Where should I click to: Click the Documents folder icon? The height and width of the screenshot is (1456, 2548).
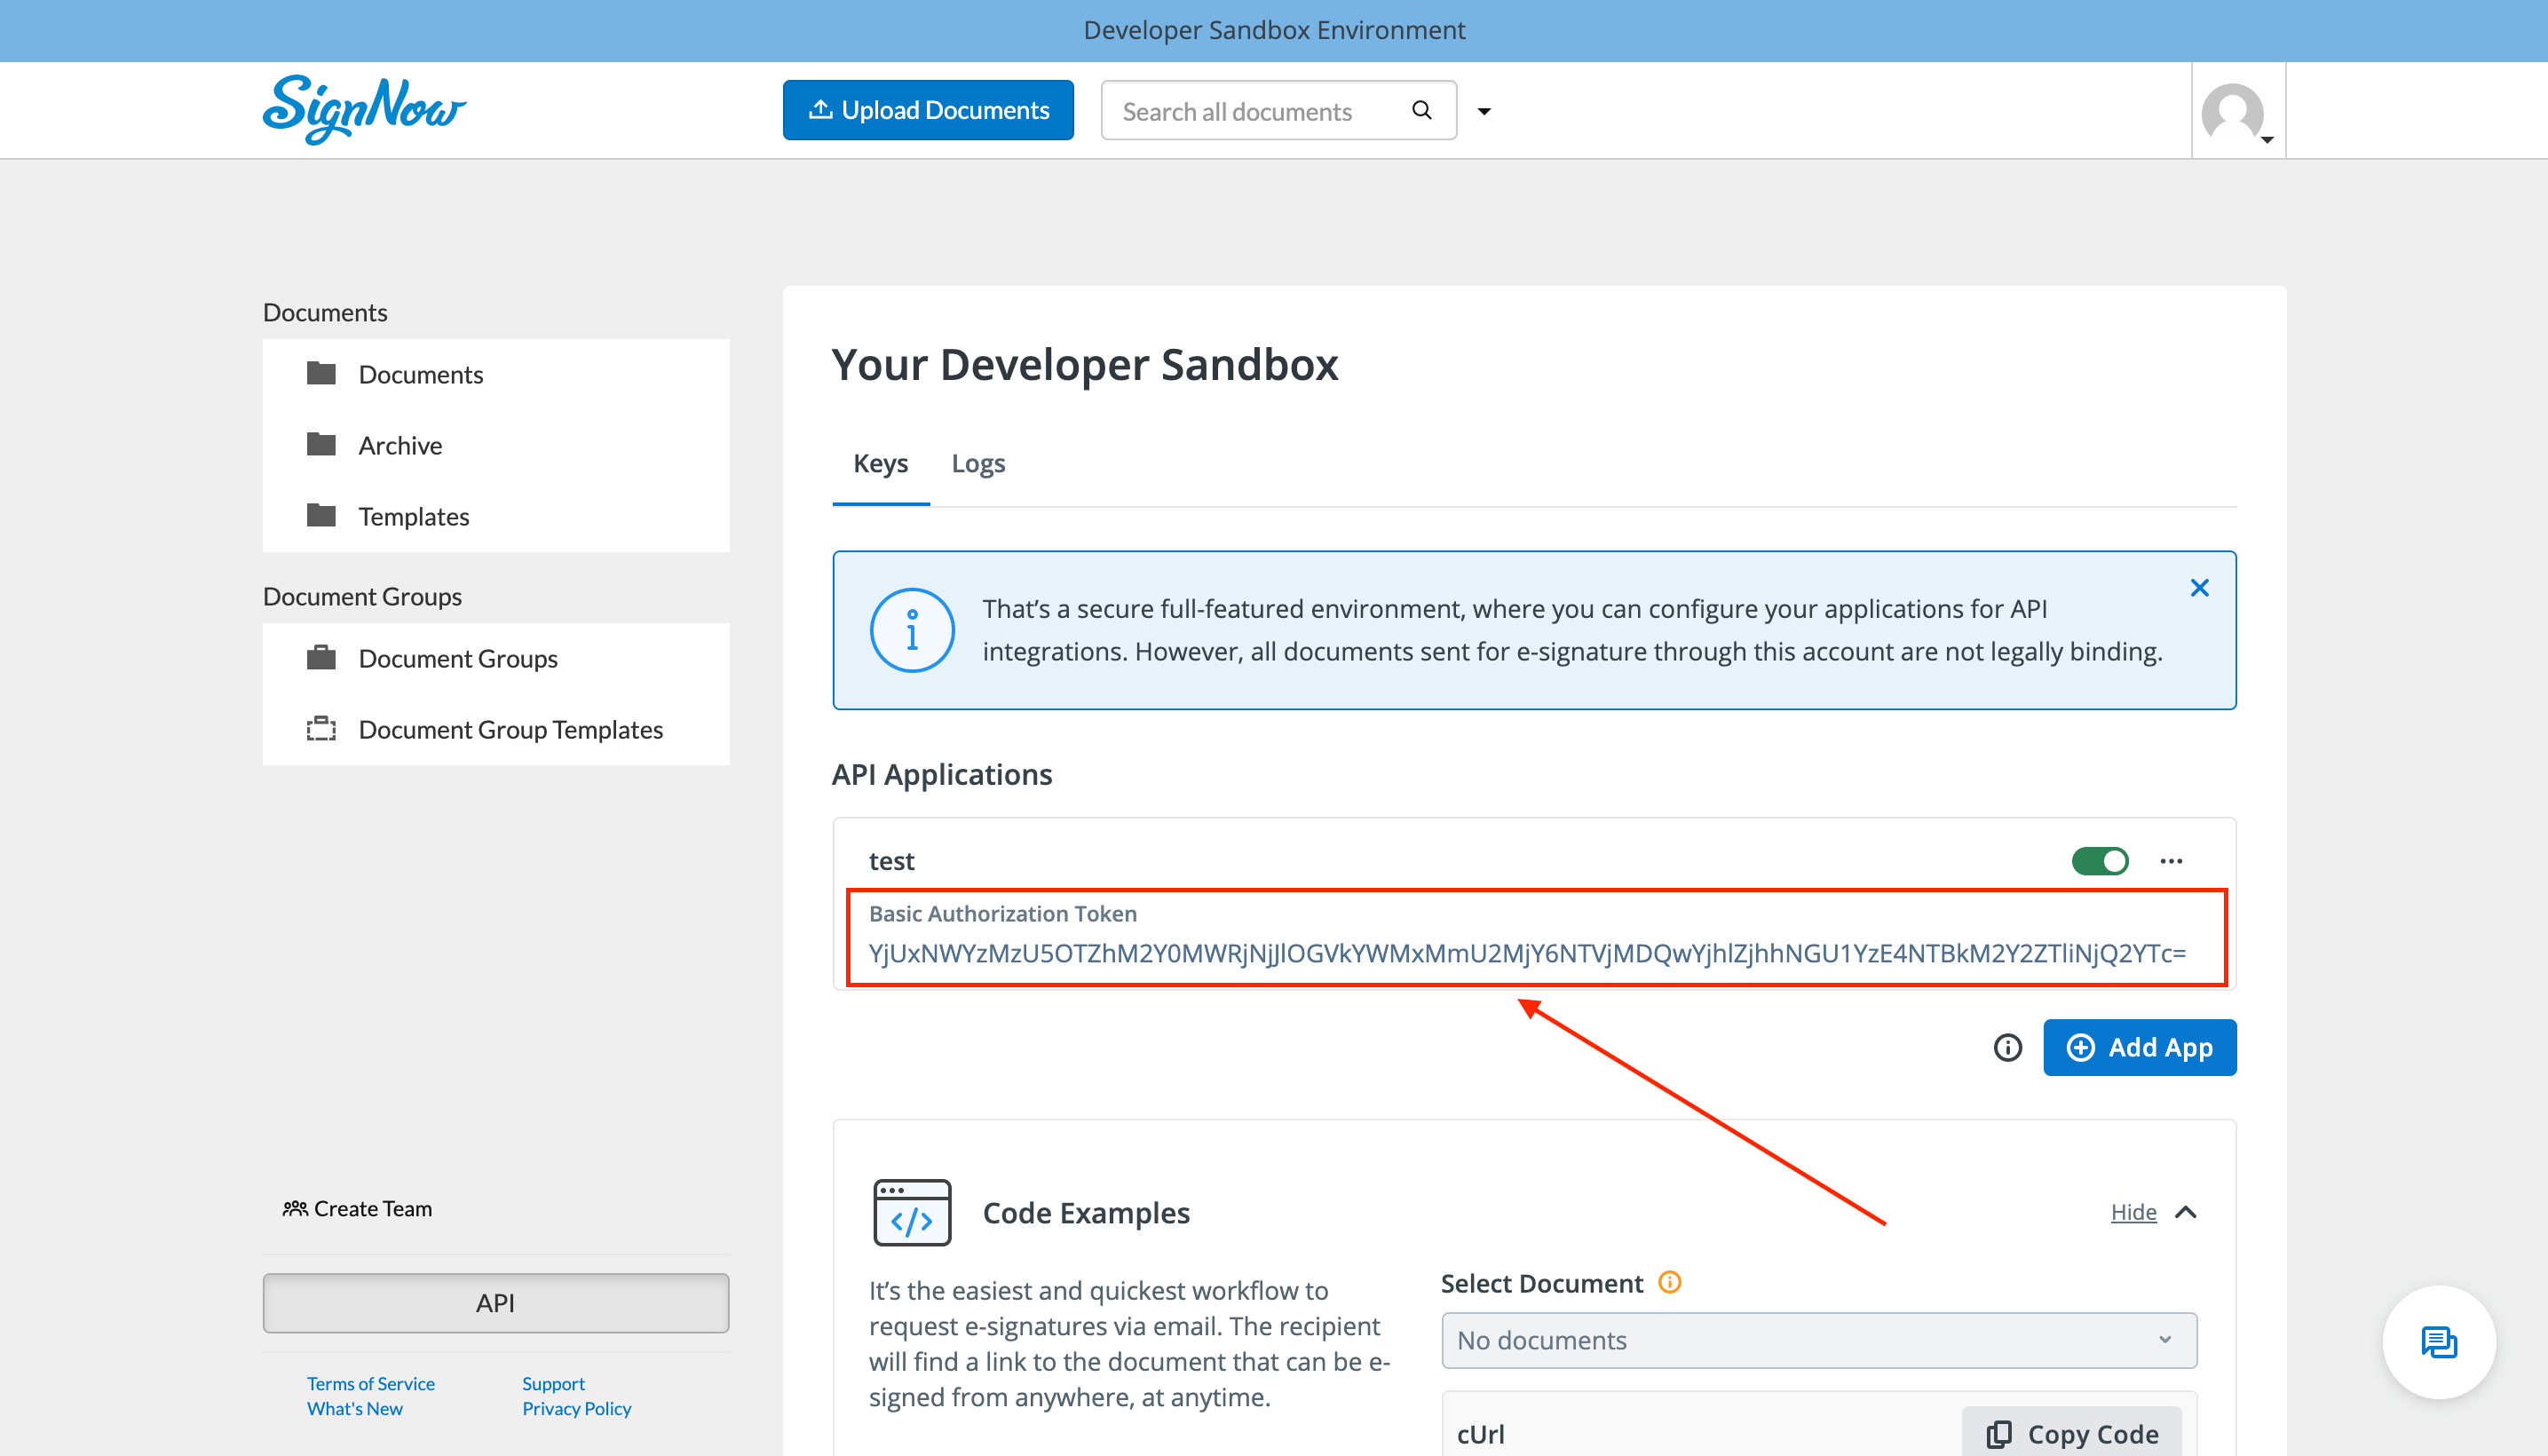click(x=321, y=373)
